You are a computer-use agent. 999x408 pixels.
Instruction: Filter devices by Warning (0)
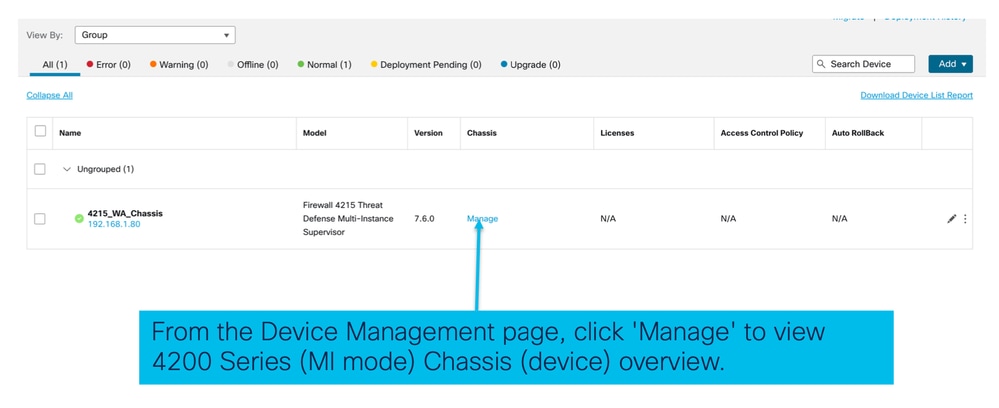(179, 64)
